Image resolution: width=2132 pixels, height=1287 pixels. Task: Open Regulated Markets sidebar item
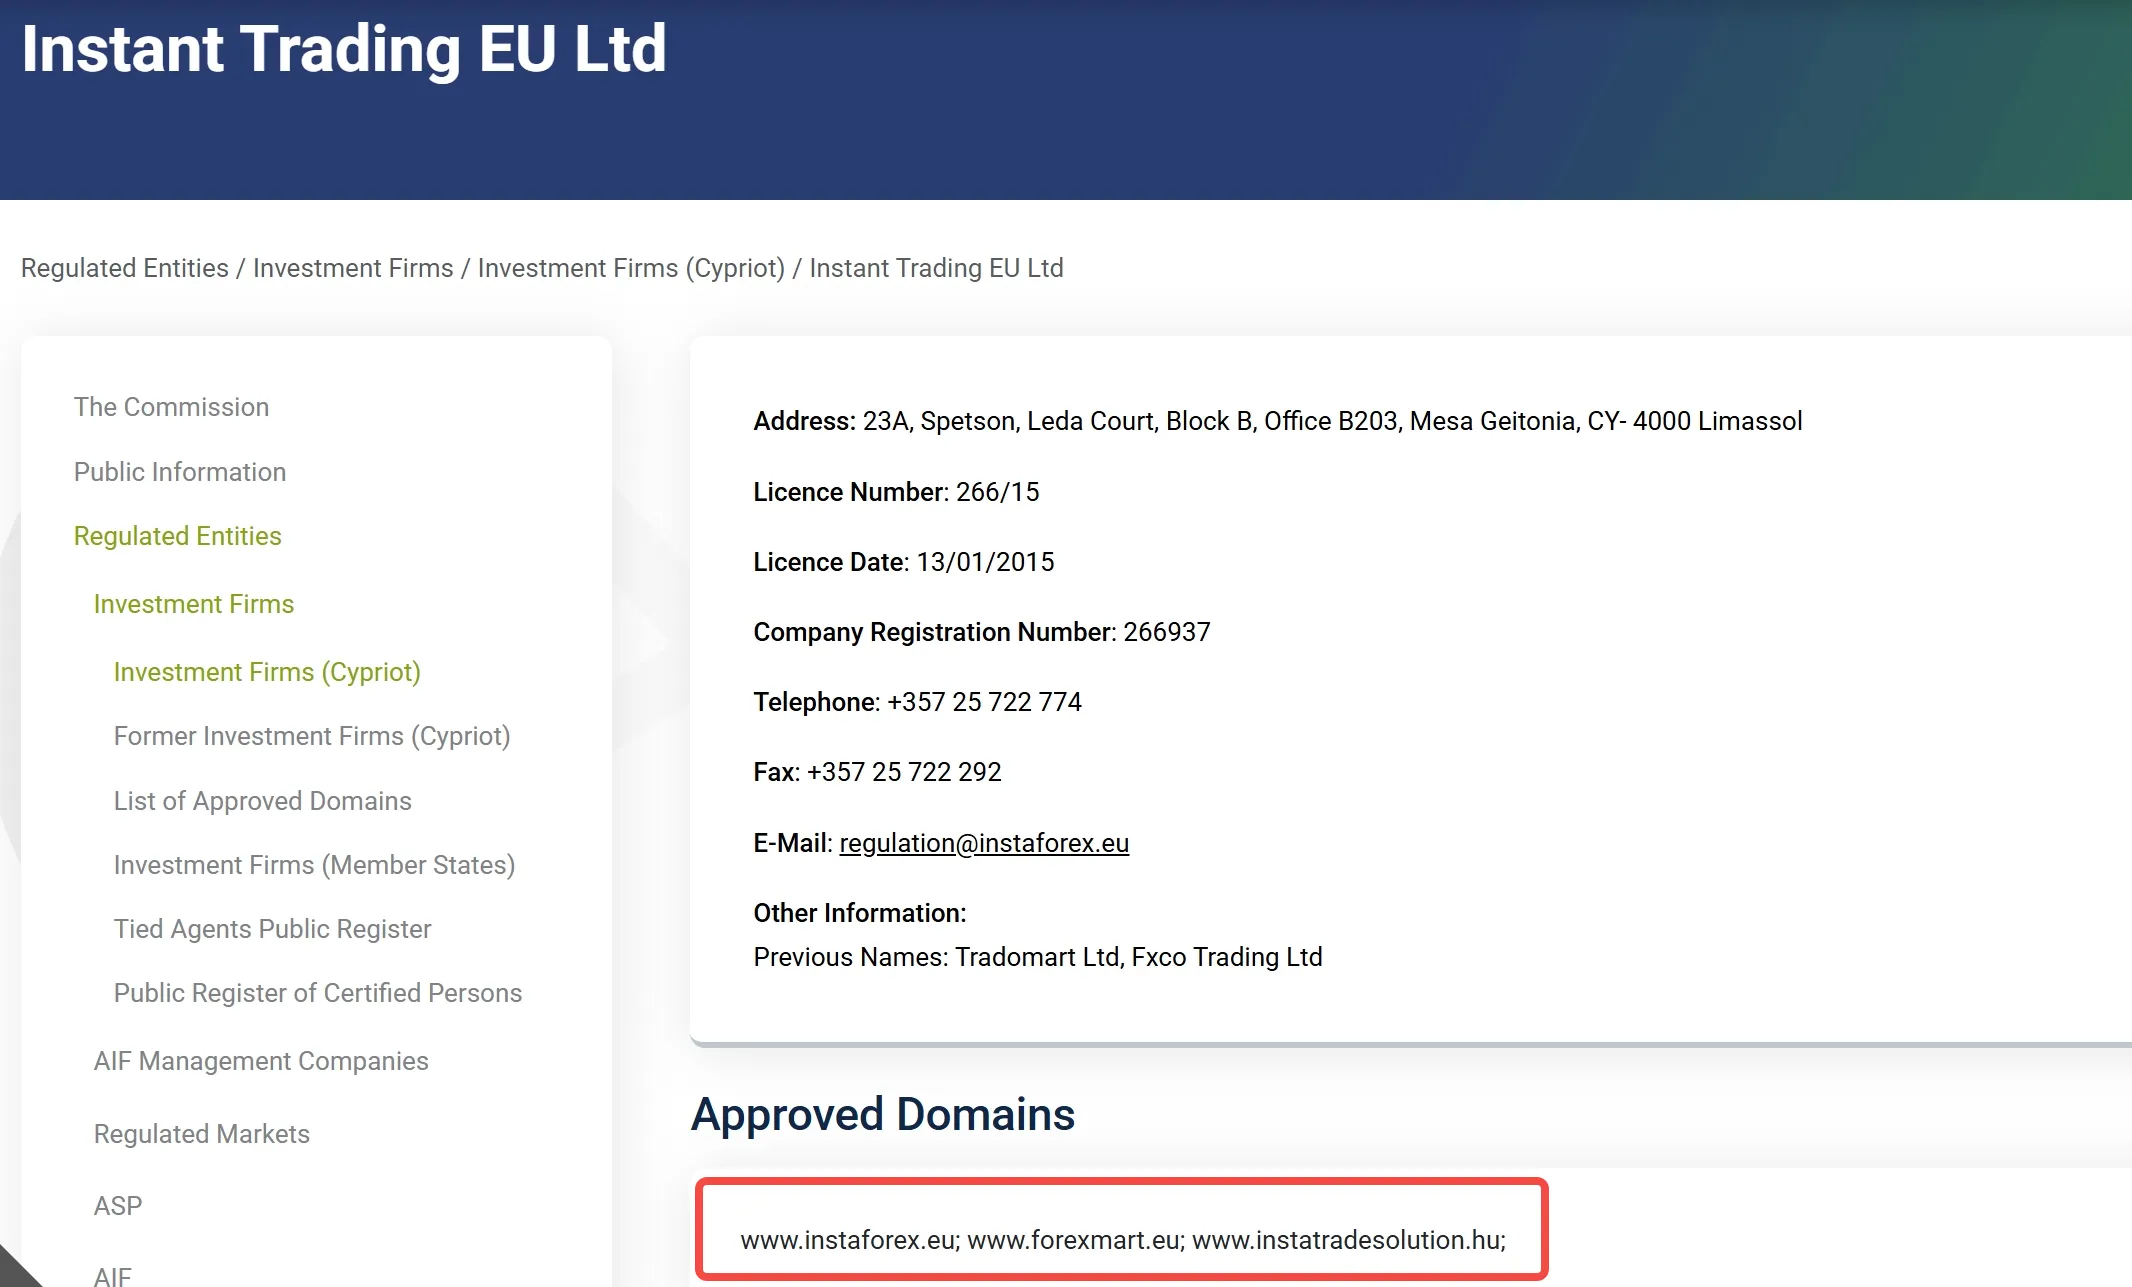click(x=202, y=1134)
